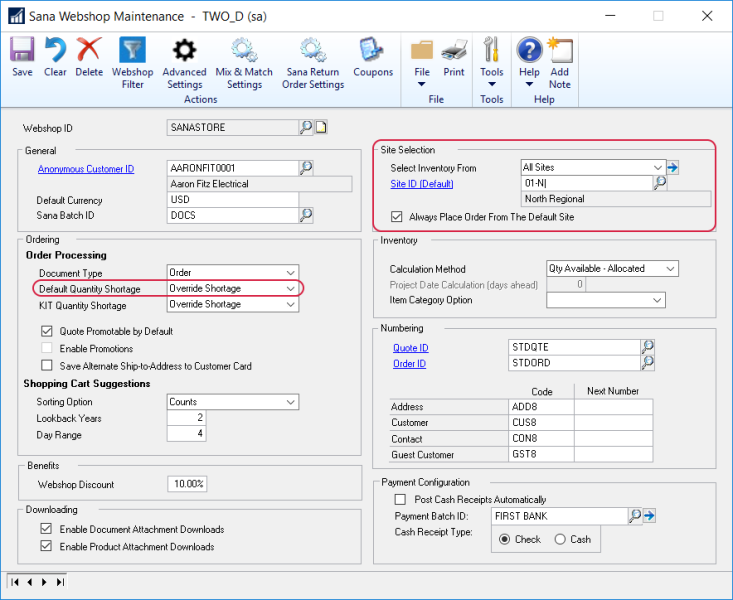Click the Quote ID STDQTE field

coord(575,347)
